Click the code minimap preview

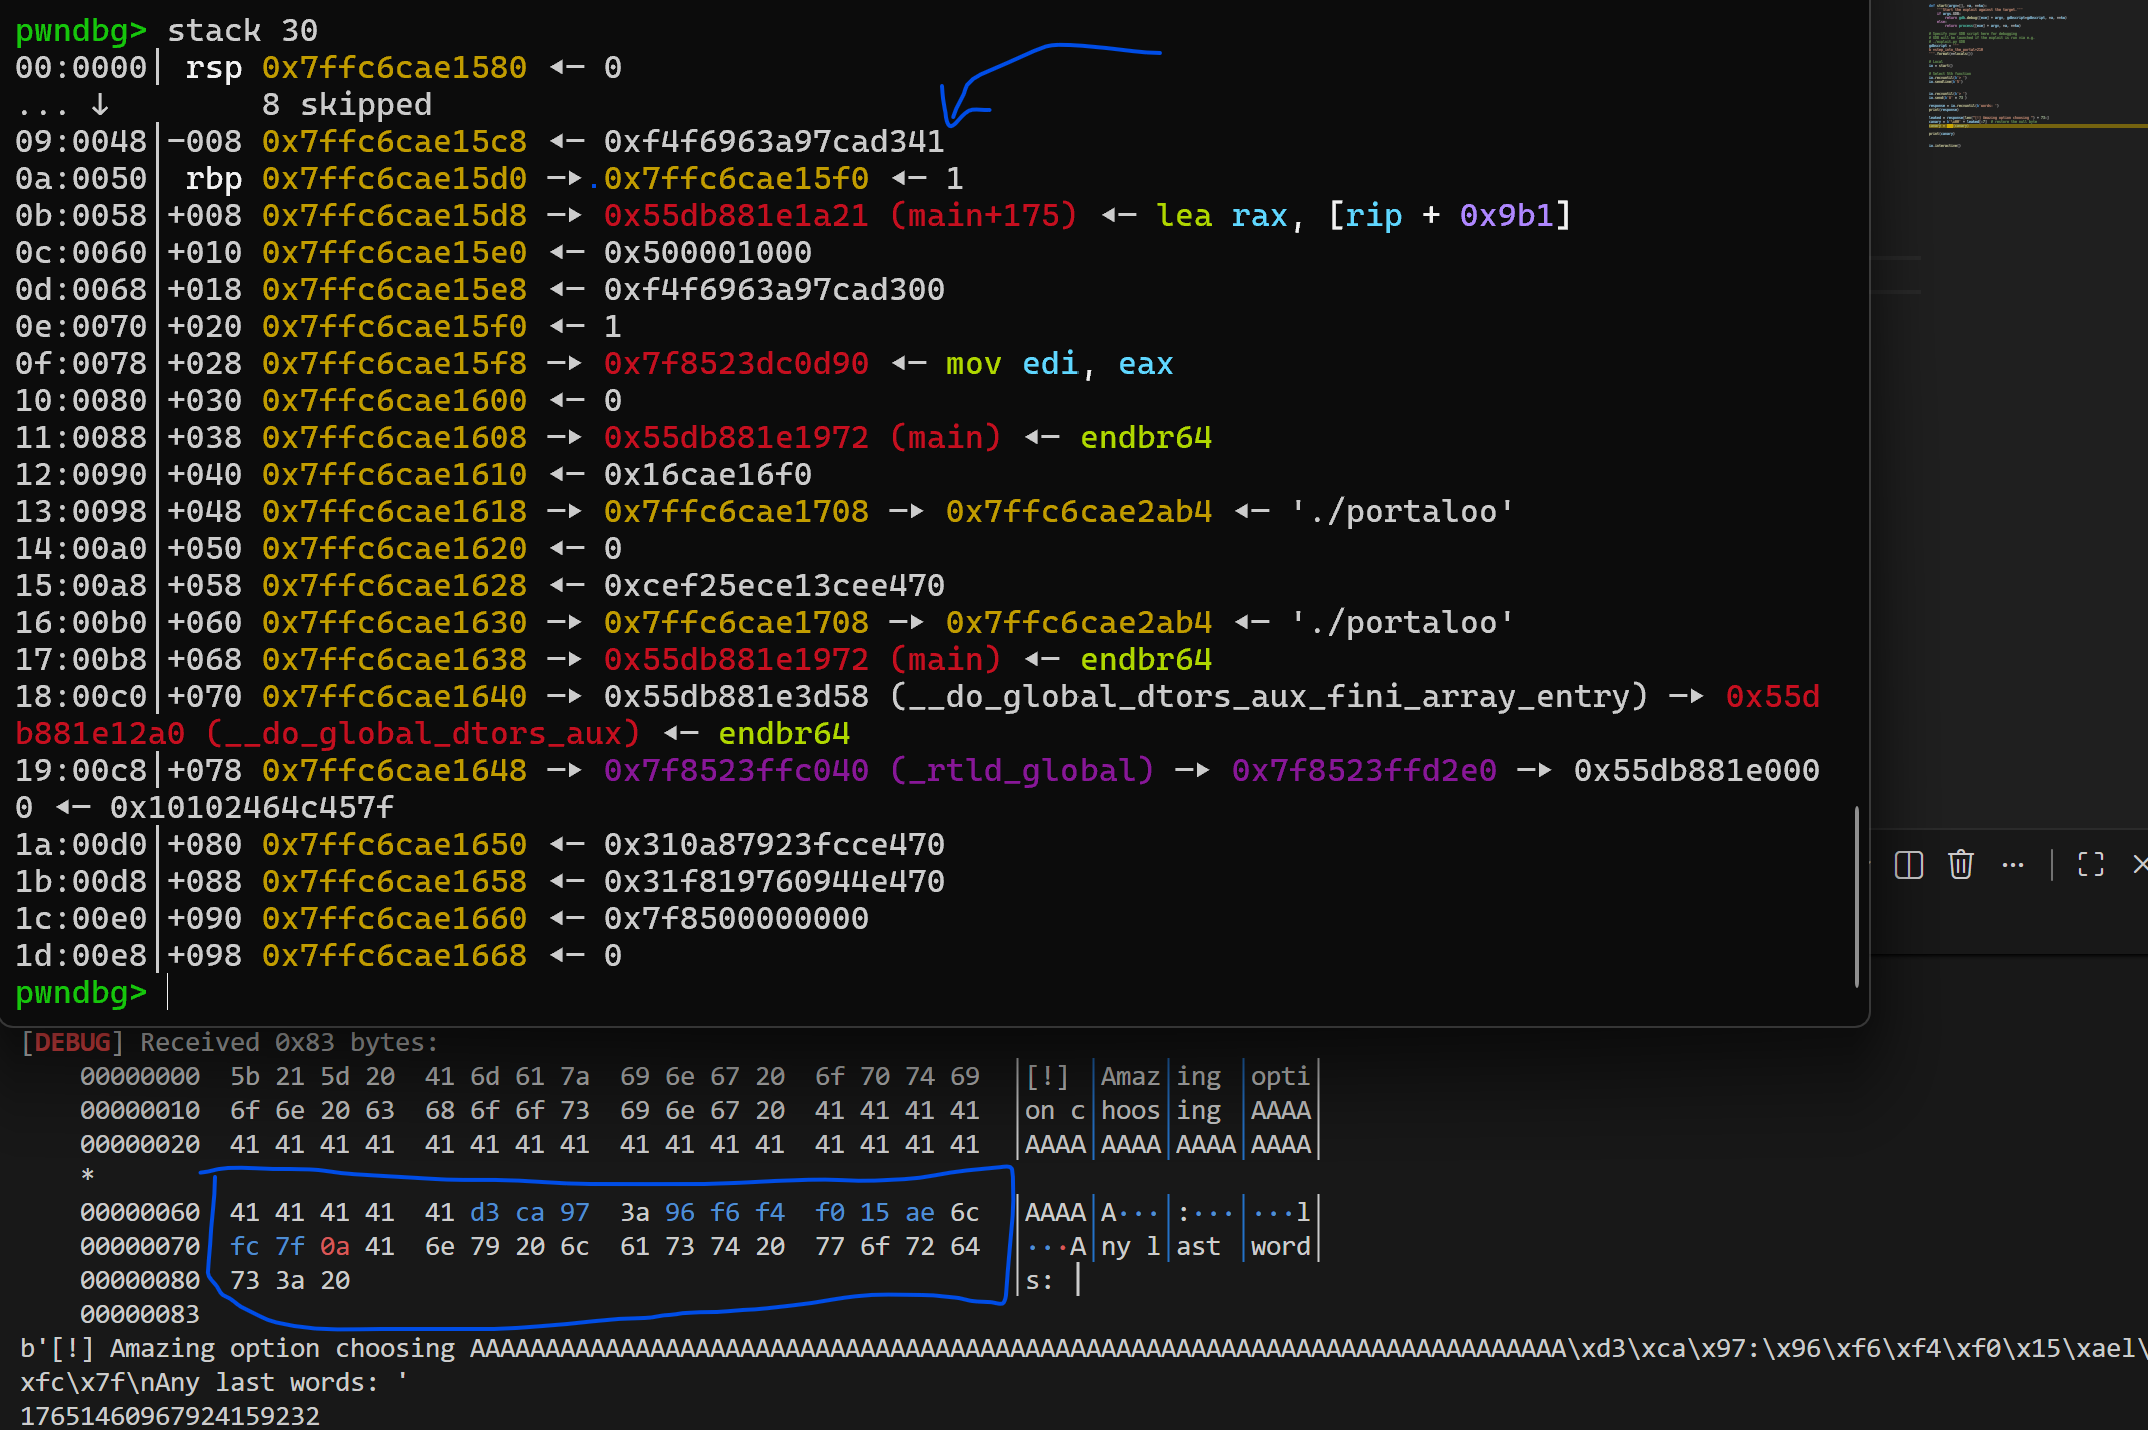tap(1990, 70)
